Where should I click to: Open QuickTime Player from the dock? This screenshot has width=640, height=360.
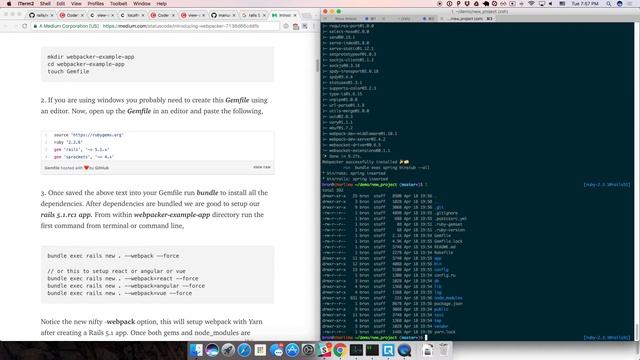(404, 350)
